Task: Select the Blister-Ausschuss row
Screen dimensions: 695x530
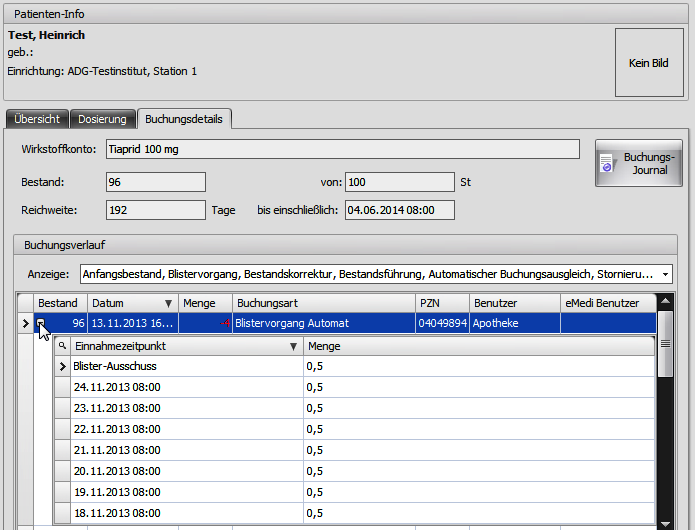Action: click(355, 366)
